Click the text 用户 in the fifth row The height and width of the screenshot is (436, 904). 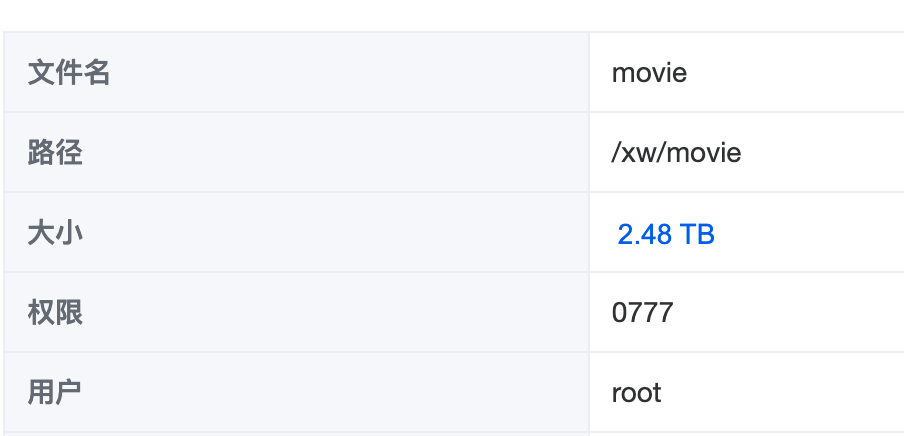coord(54,393)
